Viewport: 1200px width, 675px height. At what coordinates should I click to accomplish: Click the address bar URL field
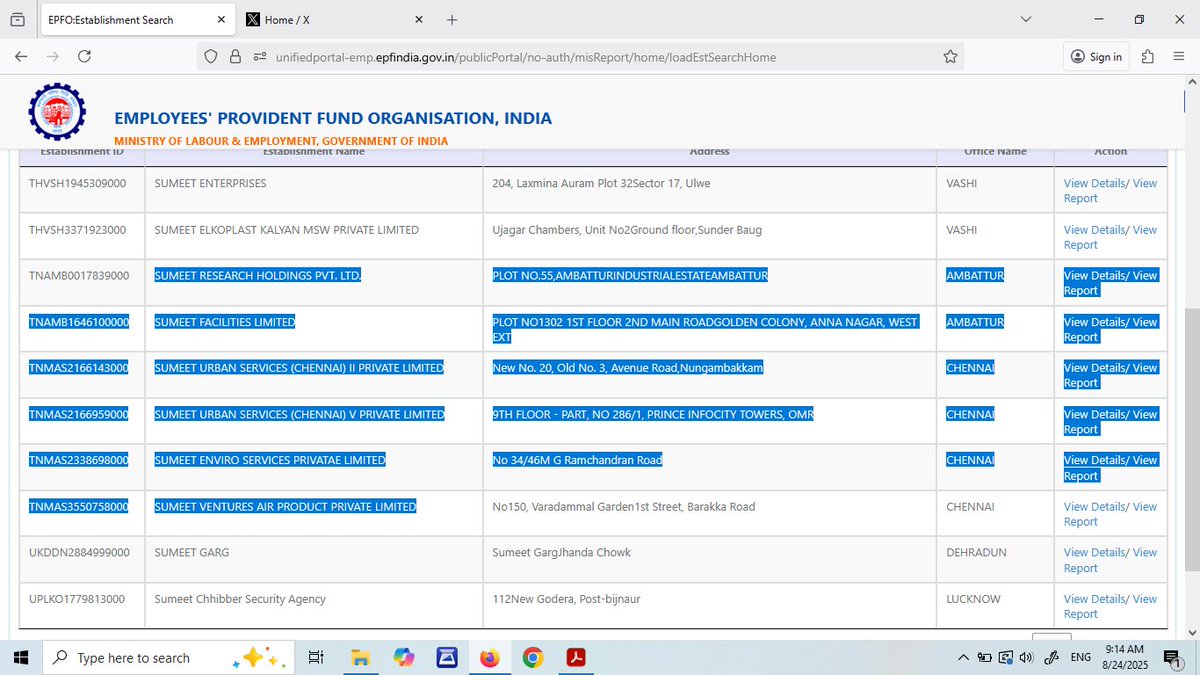tap(580, 57)
